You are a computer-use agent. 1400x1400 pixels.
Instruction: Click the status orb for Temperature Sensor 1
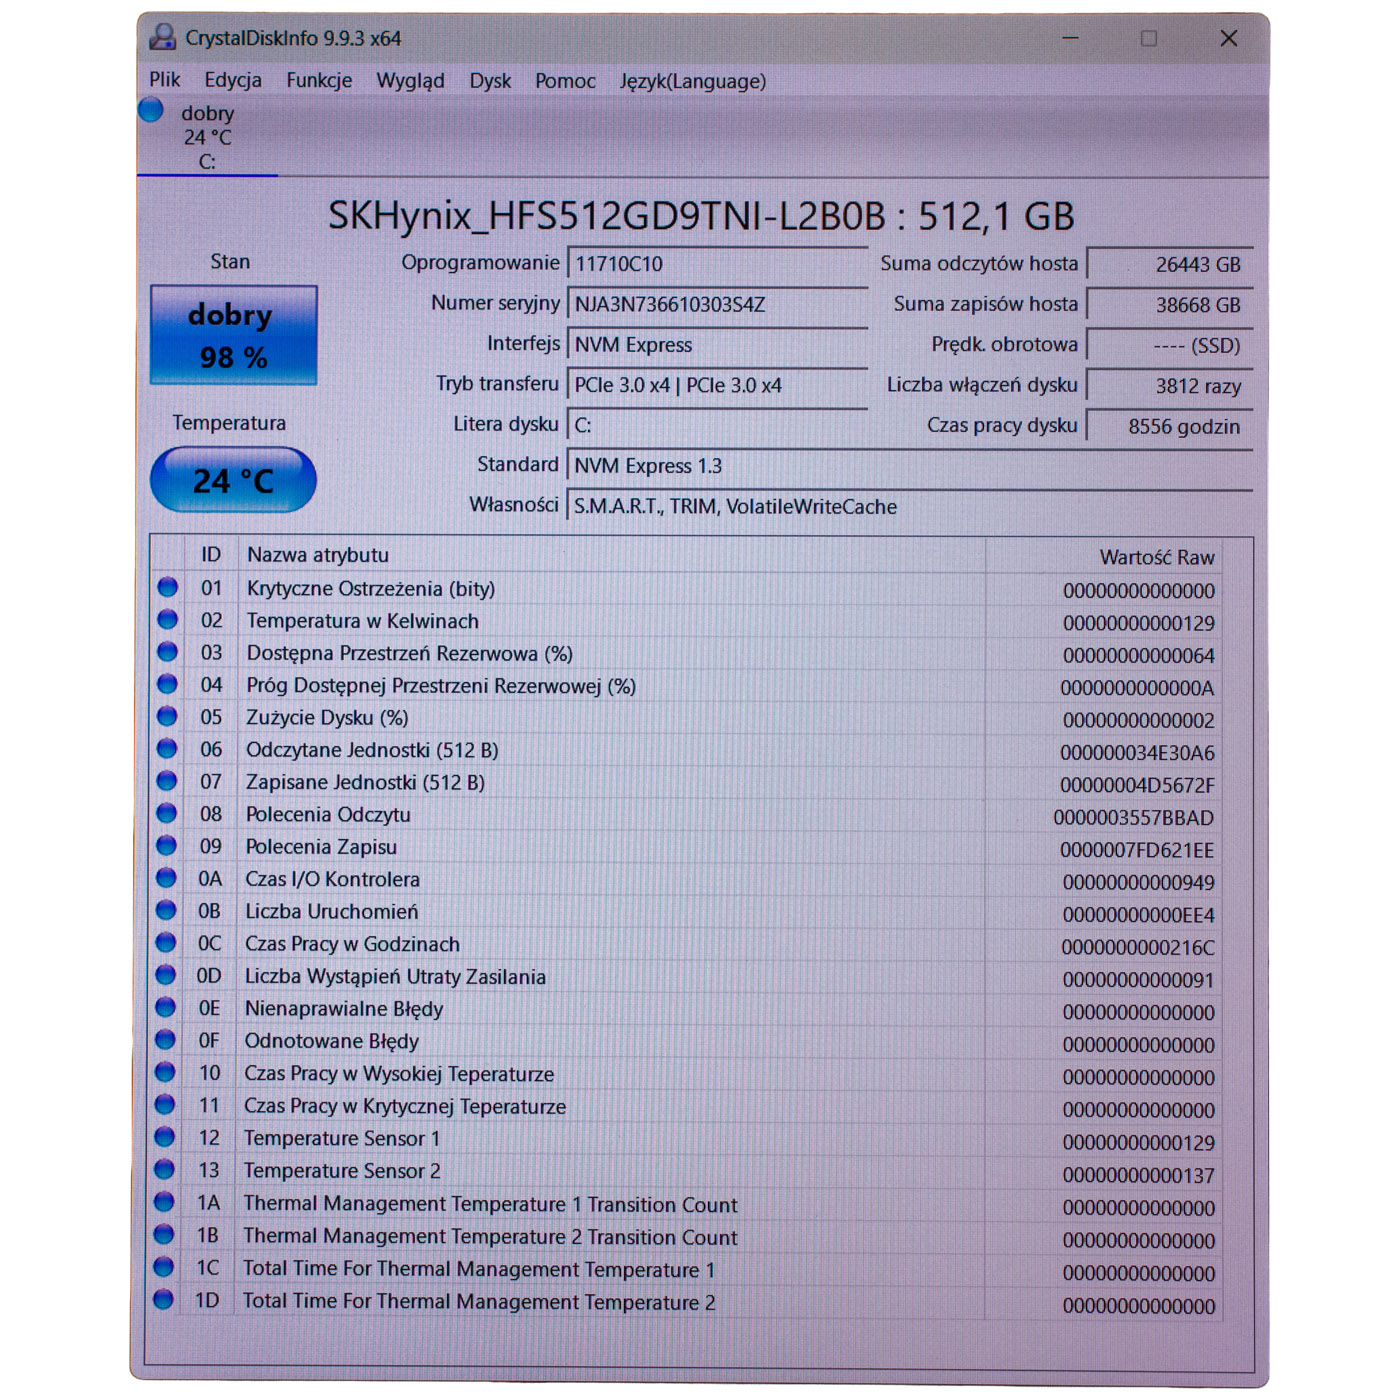click(165, 1137)
